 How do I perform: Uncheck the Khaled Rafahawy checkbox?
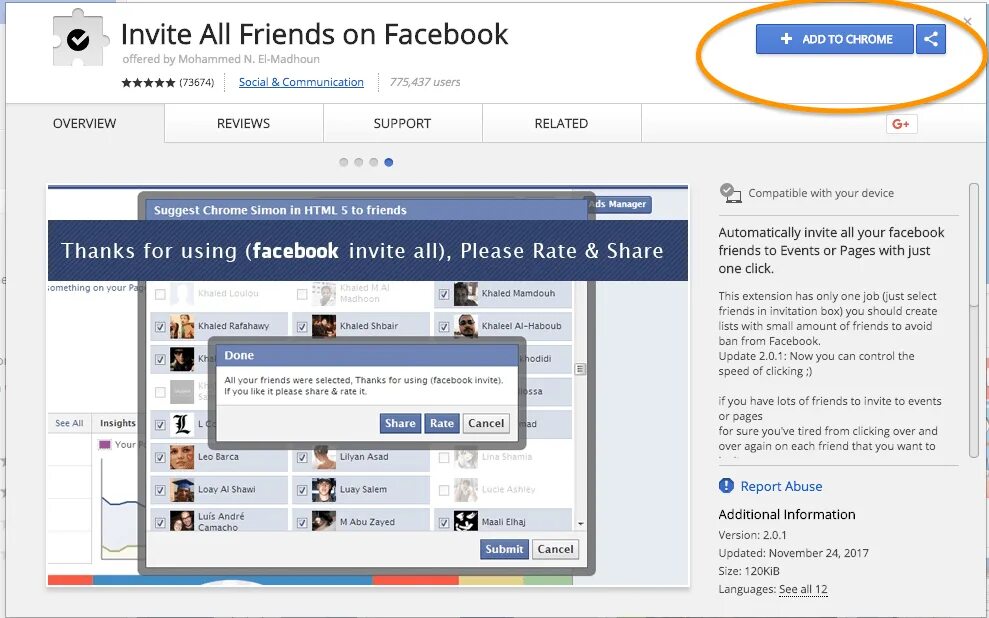click(161, 325)
